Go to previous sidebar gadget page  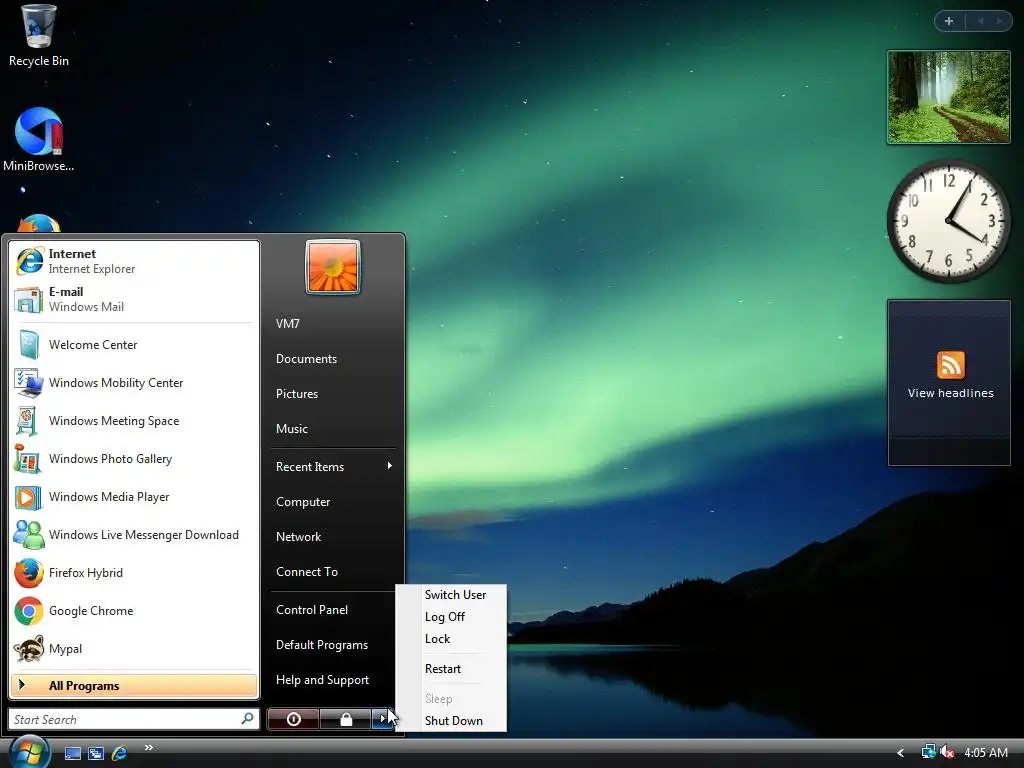click(x=980, y=21)
